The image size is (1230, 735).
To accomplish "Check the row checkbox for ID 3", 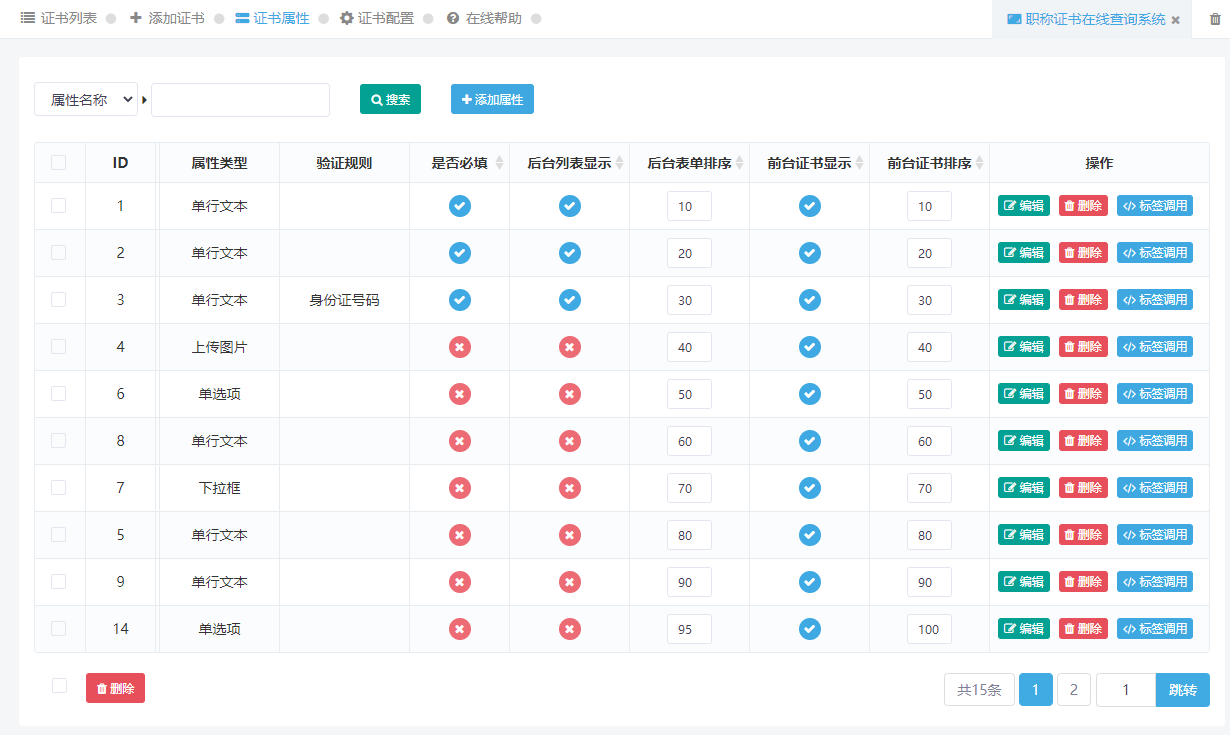I will point(59,300).
